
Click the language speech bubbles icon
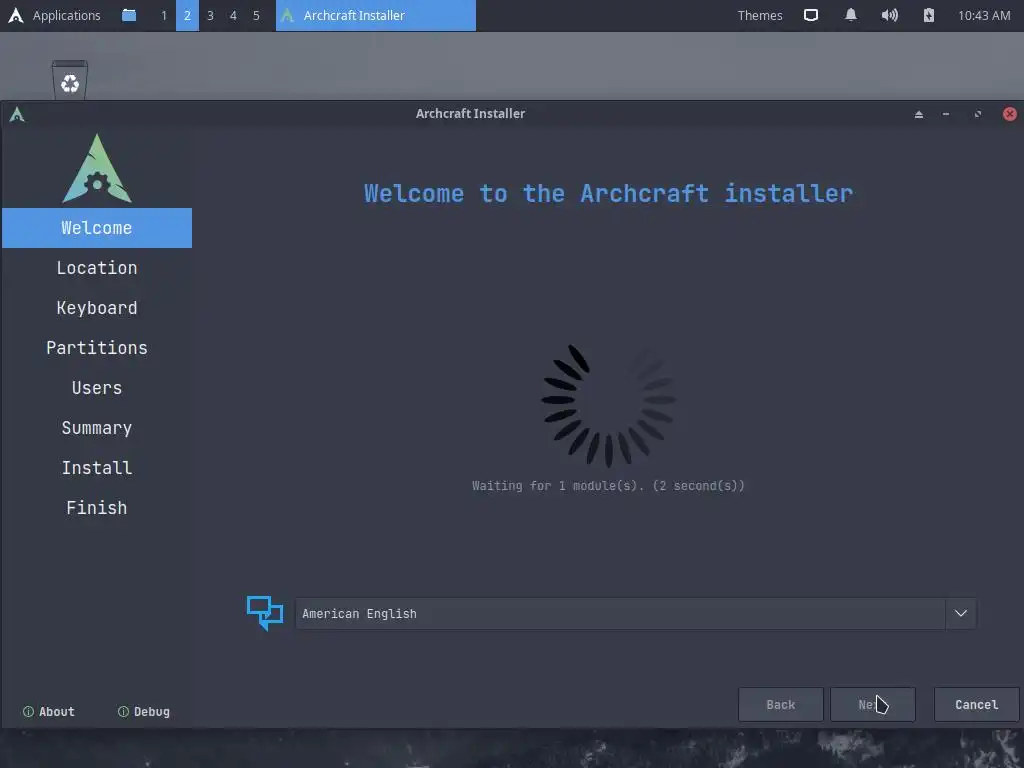click(x=264, y=613)
